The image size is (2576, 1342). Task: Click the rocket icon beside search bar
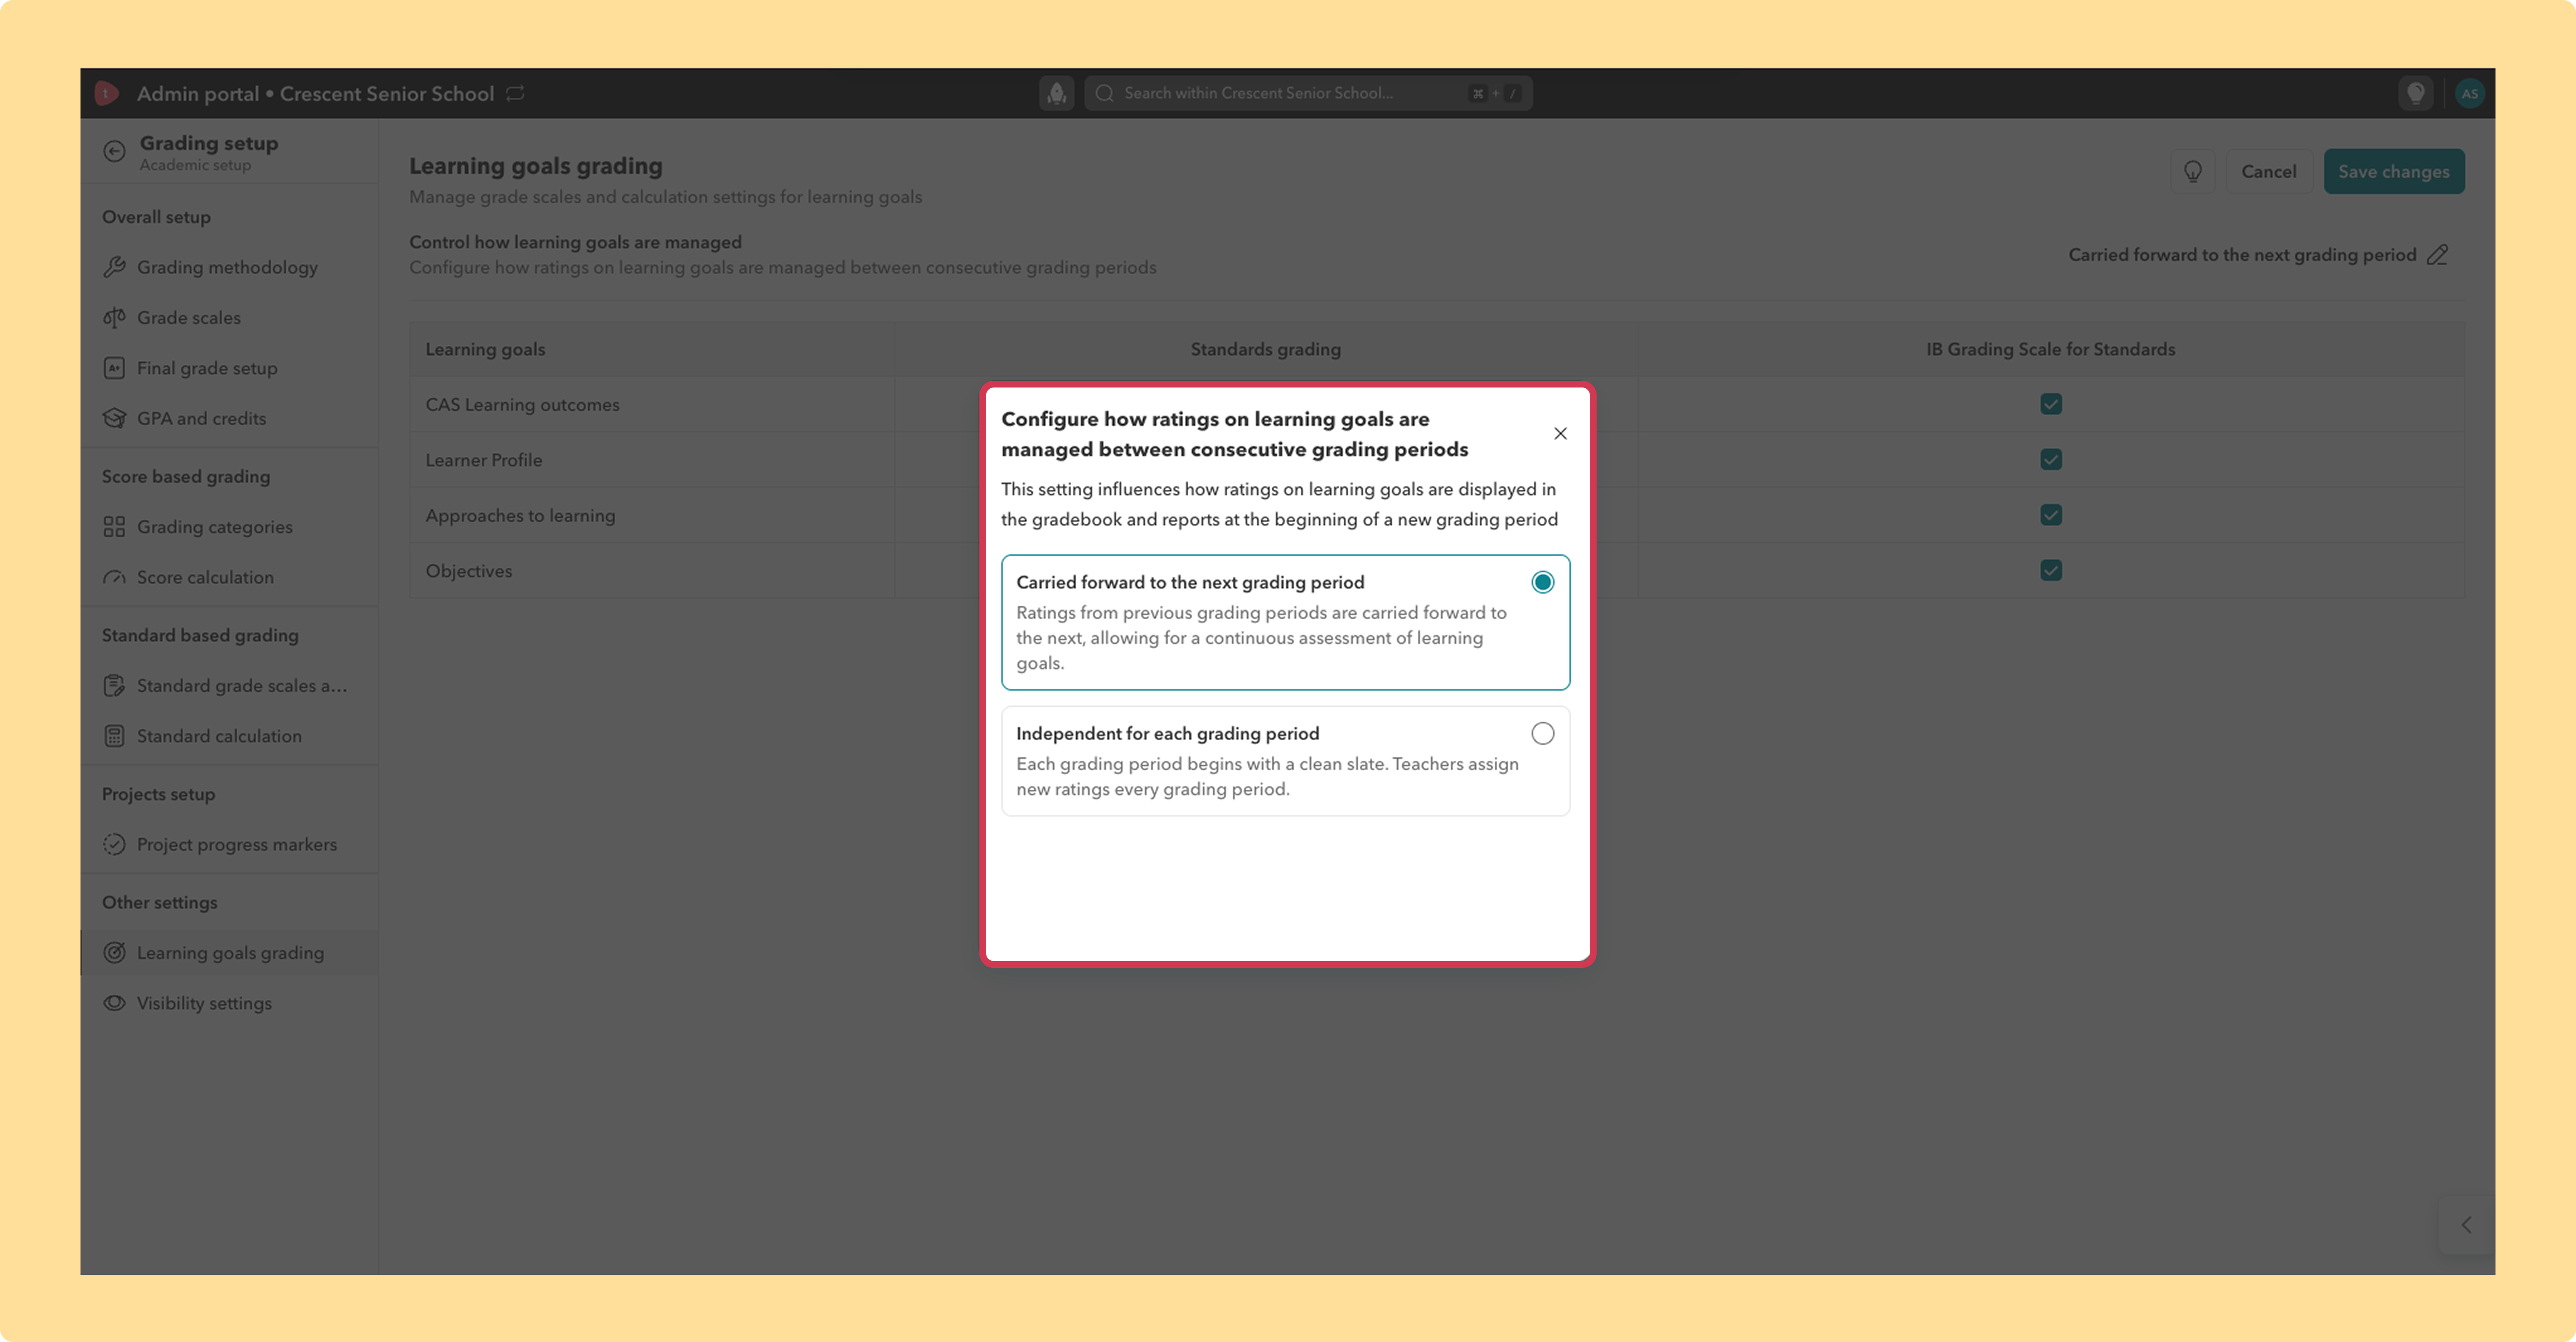point(1056,93)
